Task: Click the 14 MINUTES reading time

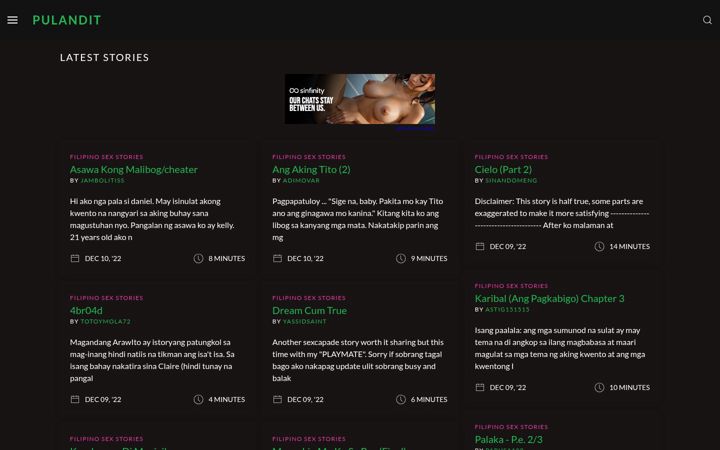Action: click(630, 247)
